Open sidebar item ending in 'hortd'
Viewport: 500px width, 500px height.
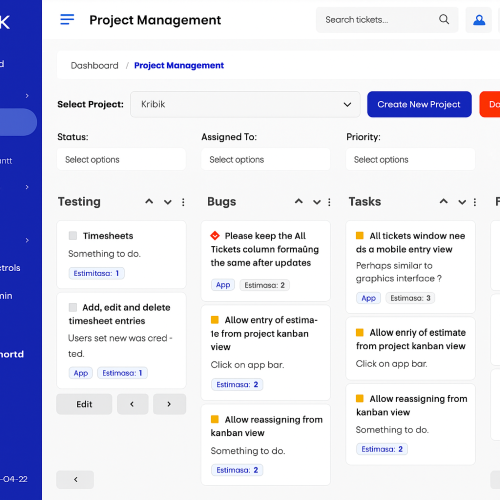point(12,354)
